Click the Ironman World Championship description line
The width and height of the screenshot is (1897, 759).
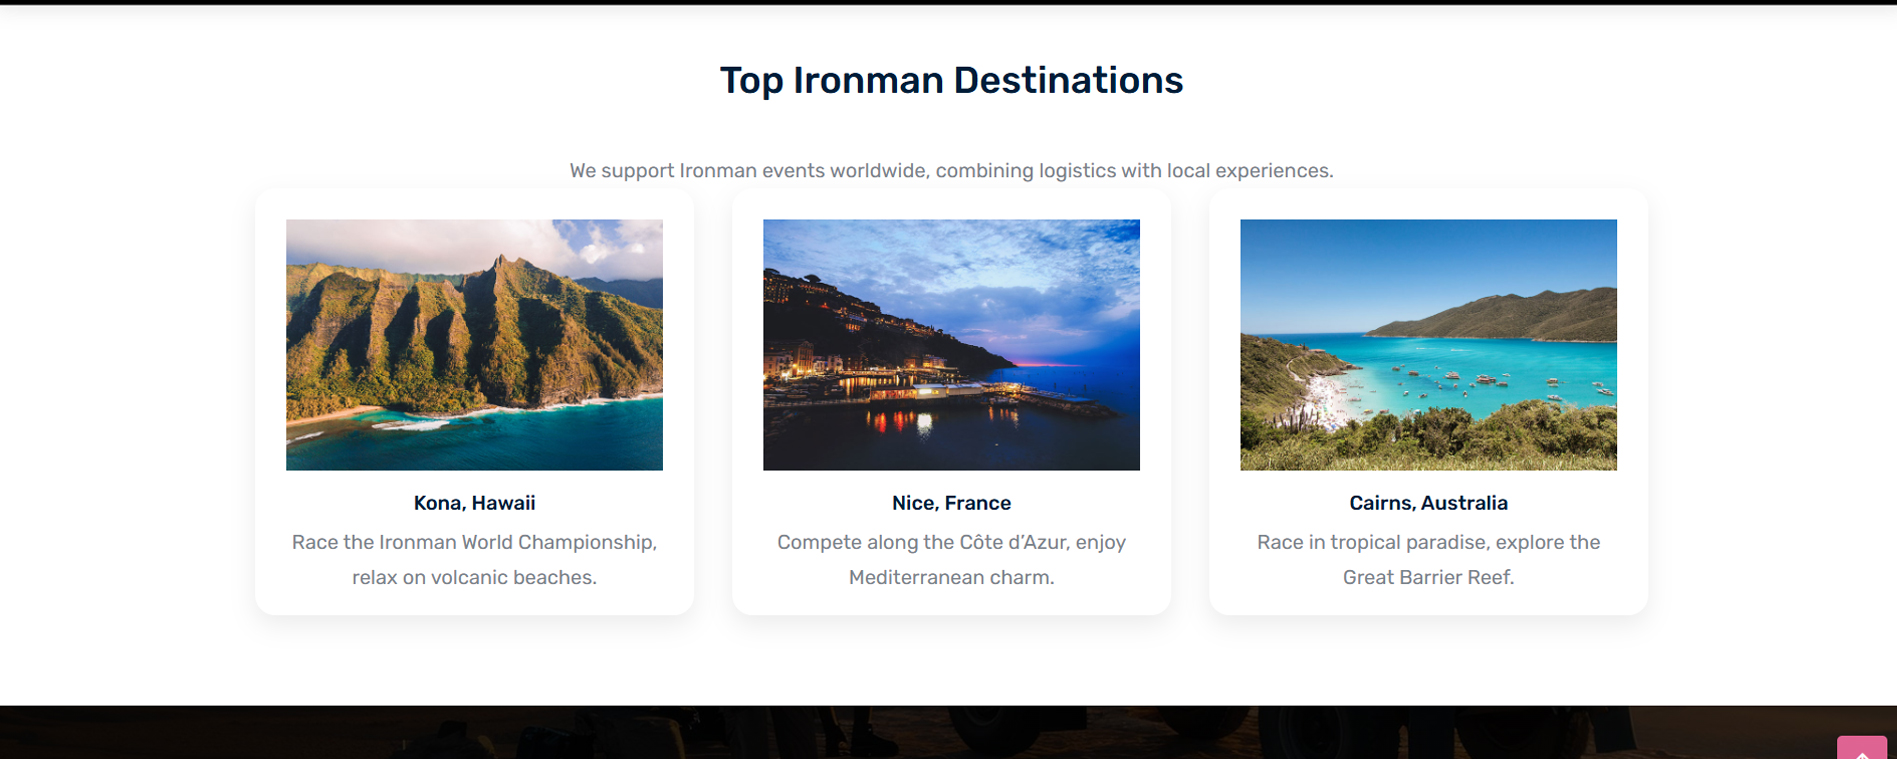click(474, 542)
